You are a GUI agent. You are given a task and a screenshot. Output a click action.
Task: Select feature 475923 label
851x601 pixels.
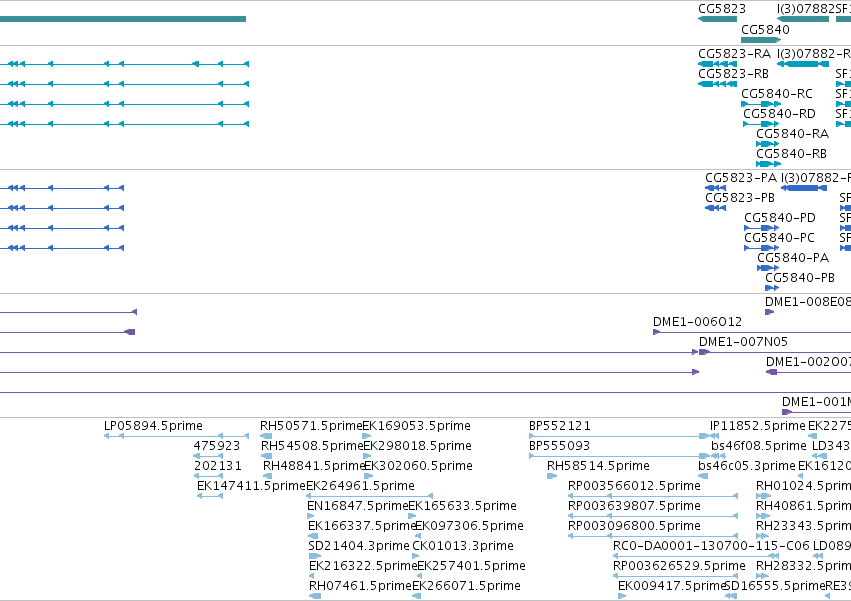tap(217, 446)
